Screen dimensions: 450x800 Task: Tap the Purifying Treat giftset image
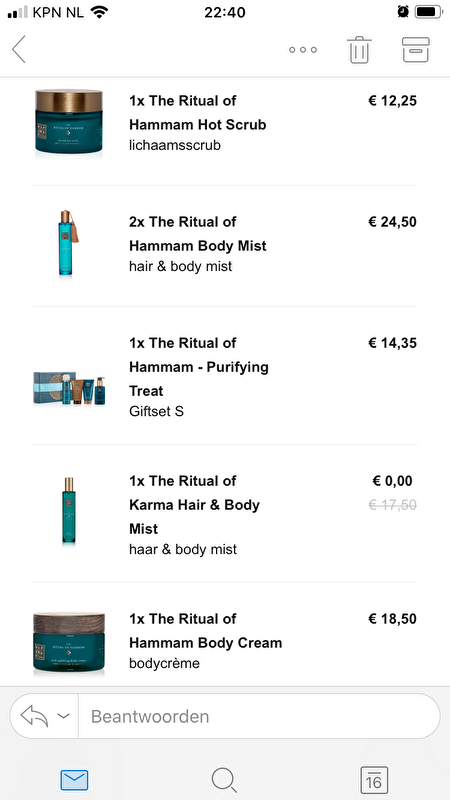[69, 388]
